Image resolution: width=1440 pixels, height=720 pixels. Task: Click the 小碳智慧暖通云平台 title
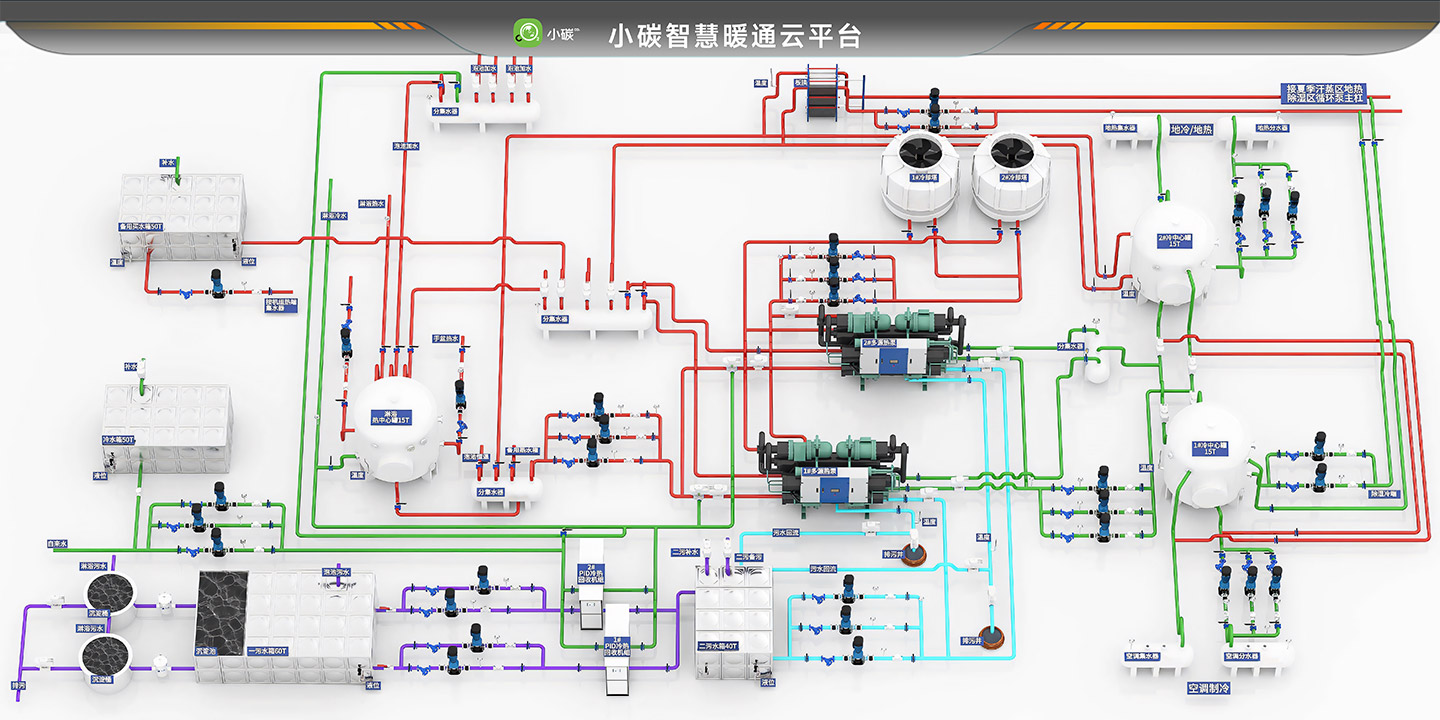(734, 37)
